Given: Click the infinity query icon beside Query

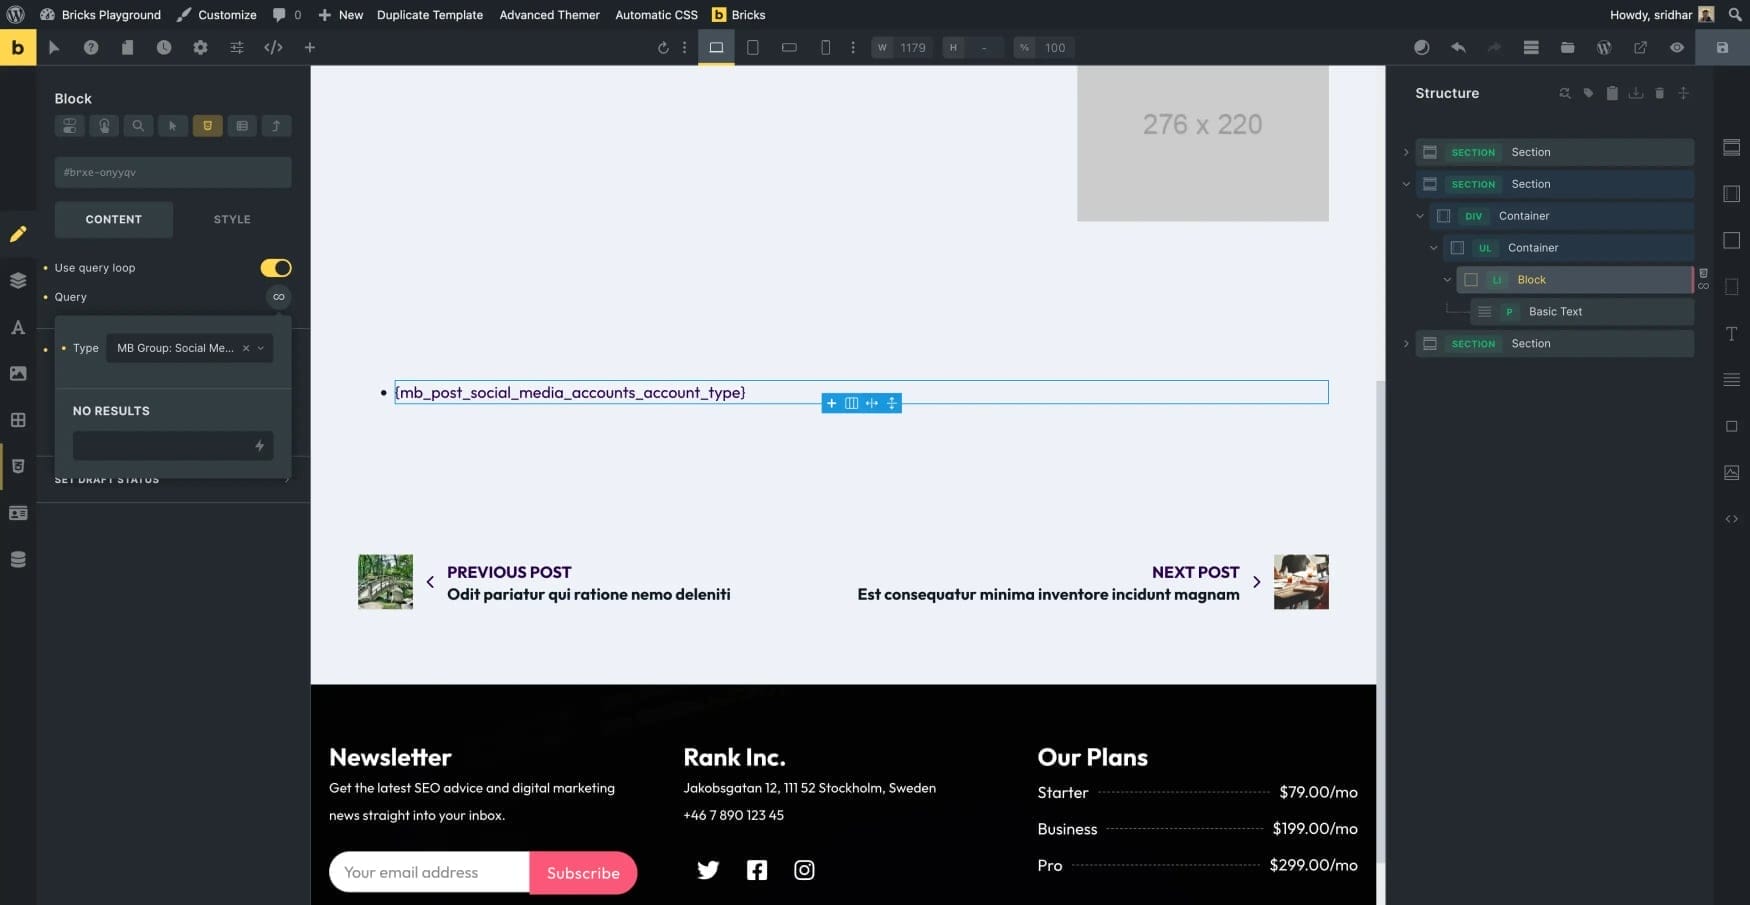Looking at the screenshot, I should point(279,297).
